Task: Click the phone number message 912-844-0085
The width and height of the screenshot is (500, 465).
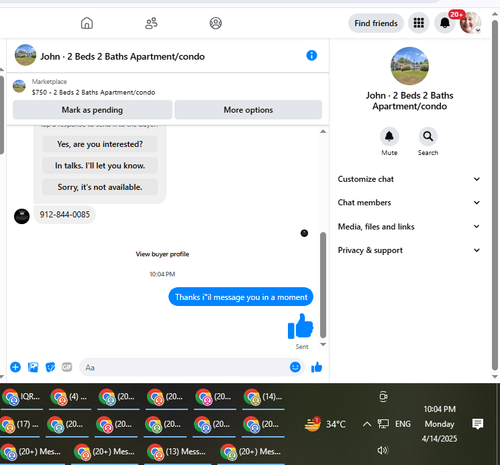Action: click(x=65, y=214)
